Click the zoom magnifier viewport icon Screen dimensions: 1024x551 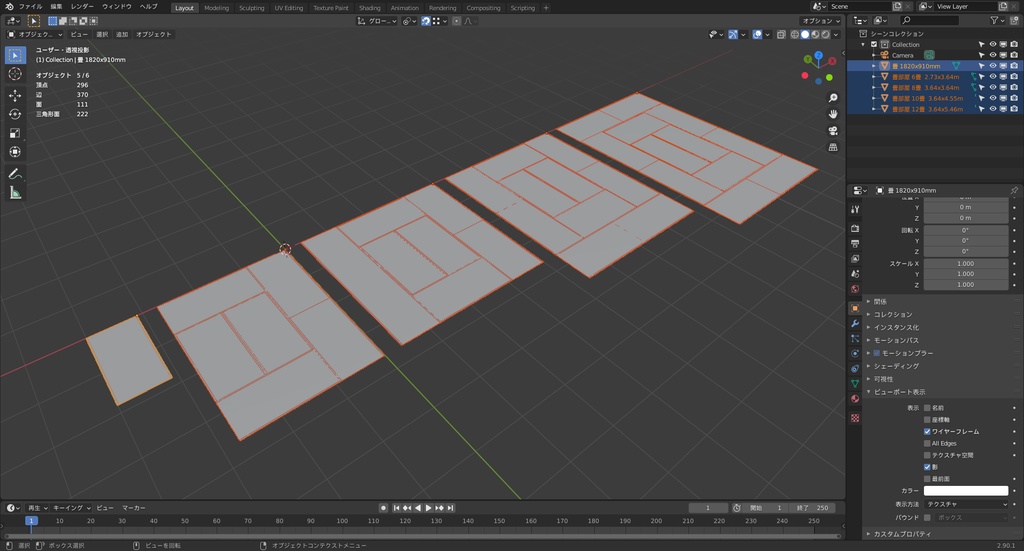[833, 98]
